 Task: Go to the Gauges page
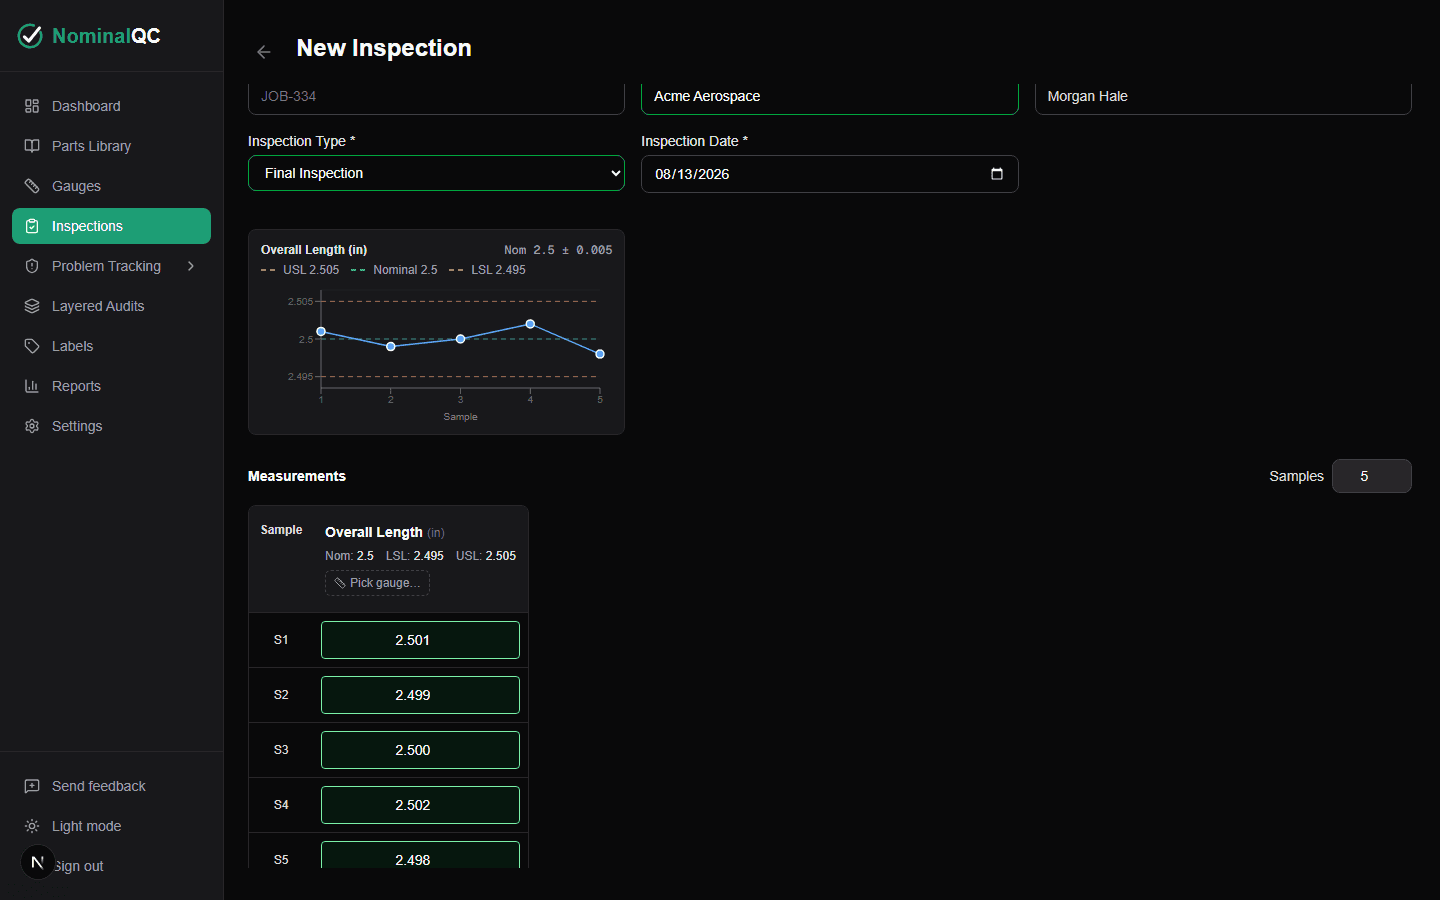click(x=111, y=186)
